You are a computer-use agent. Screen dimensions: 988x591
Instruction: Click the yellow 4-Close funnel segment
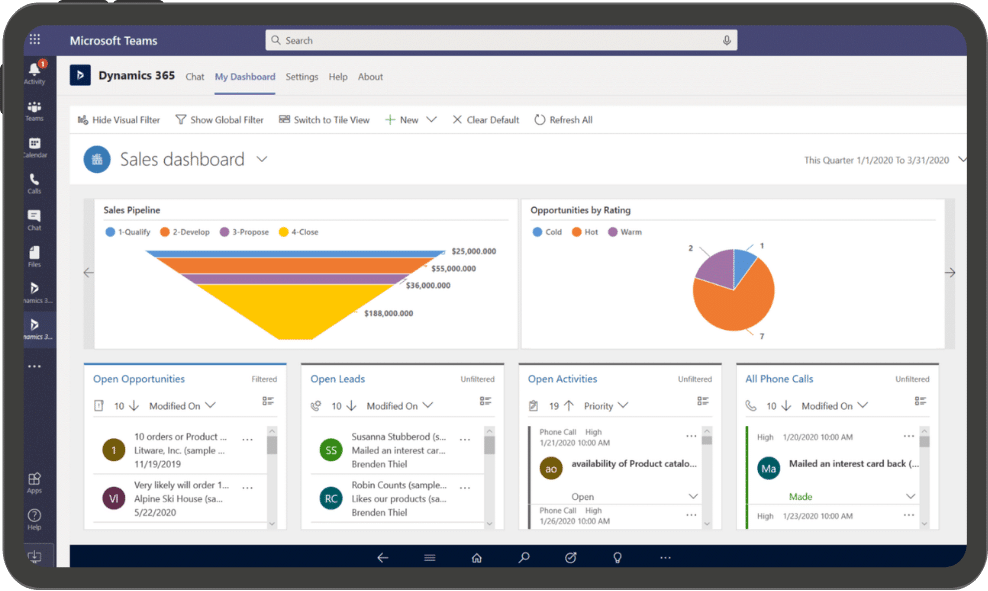pyautogui.click(x=295, y=311)
